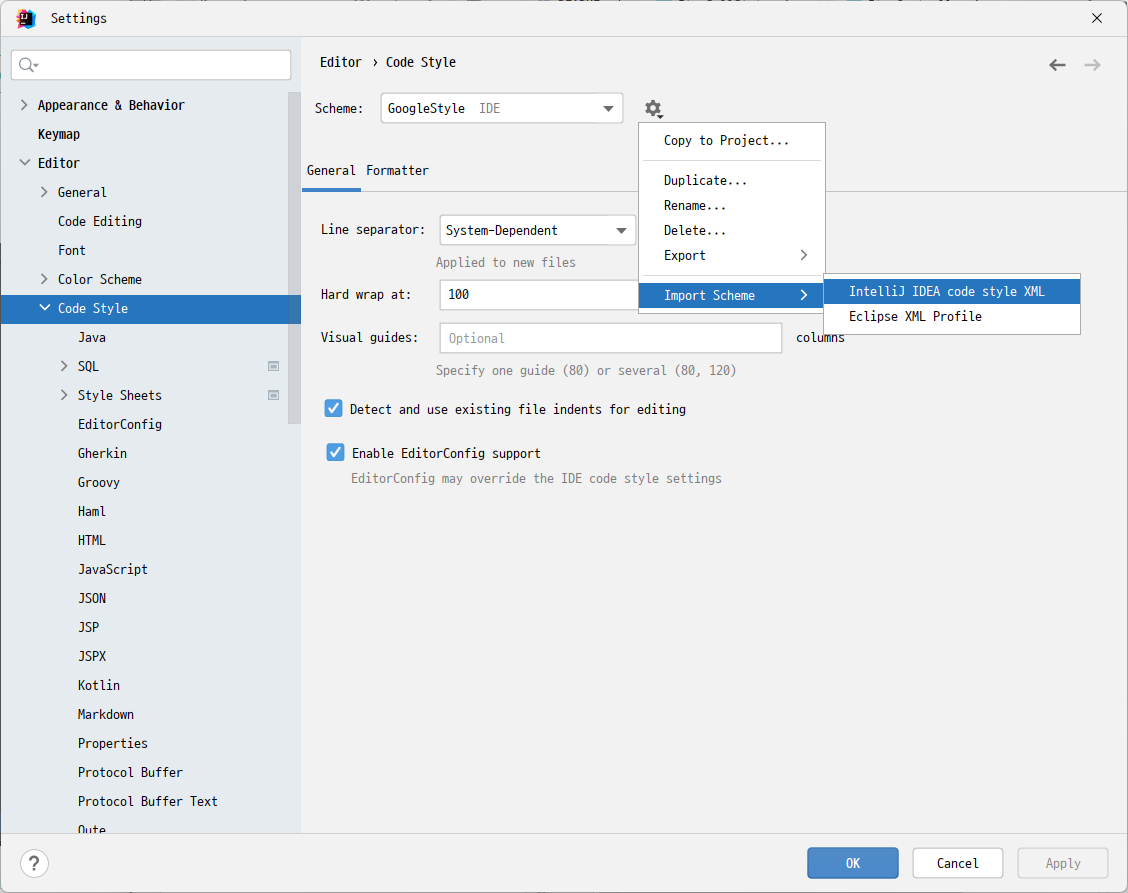Screen dimensions: 1128x893
Task: Open the Export submenu
Action: [732, 255]
